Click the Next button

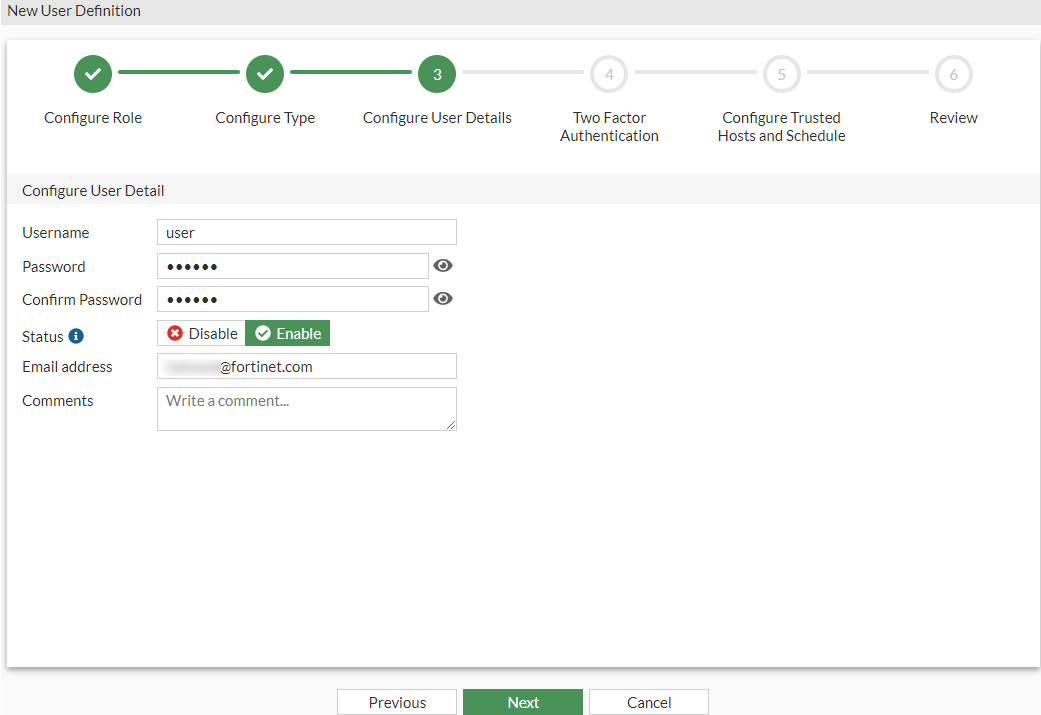click(x=522, y=701)
